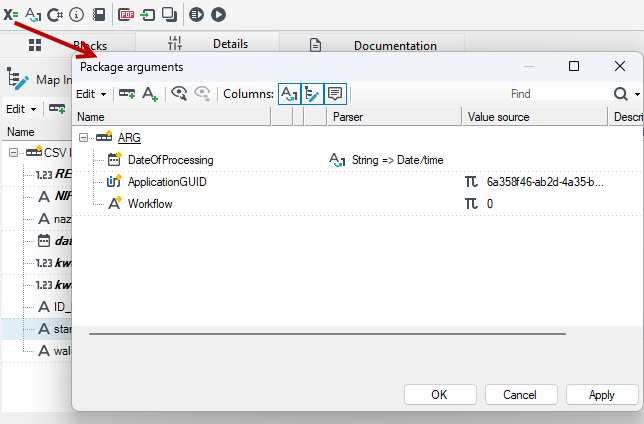Open Edit dropdown in background Map panel

coord(21,109)
